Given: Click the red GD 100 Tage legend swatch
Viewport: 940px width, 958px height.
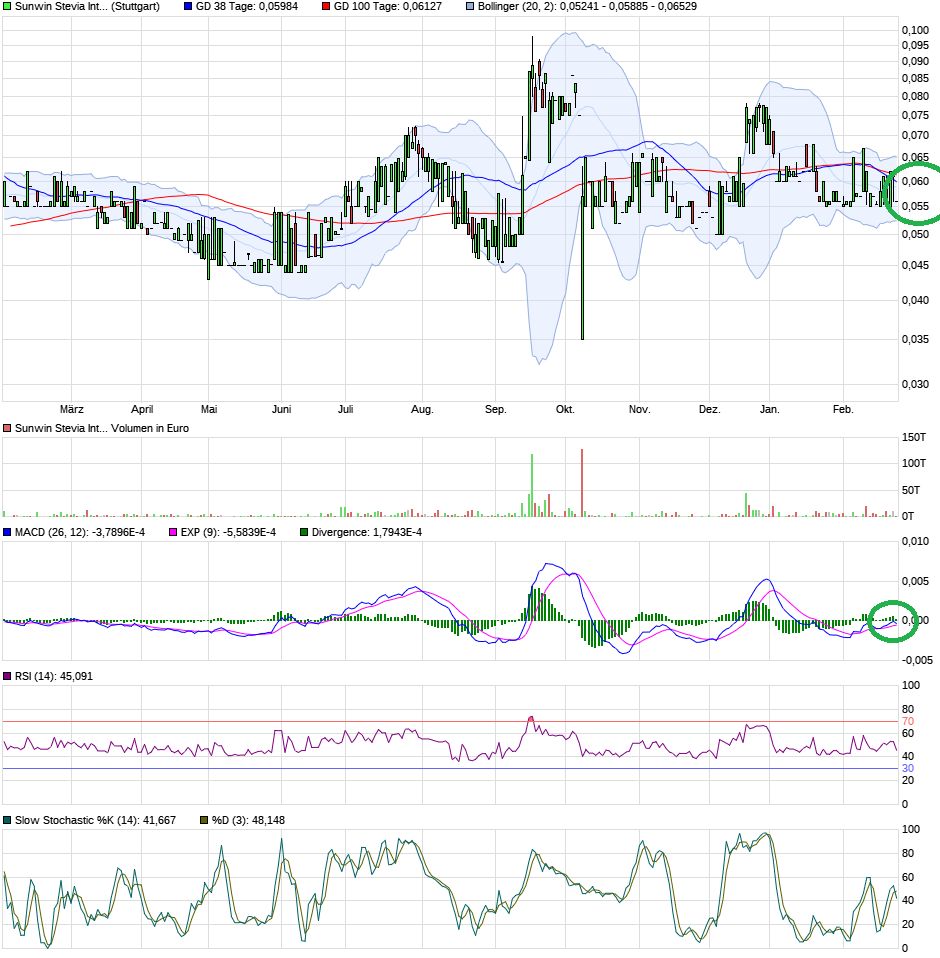Looking at the screenshot, I should coord(326,6).
